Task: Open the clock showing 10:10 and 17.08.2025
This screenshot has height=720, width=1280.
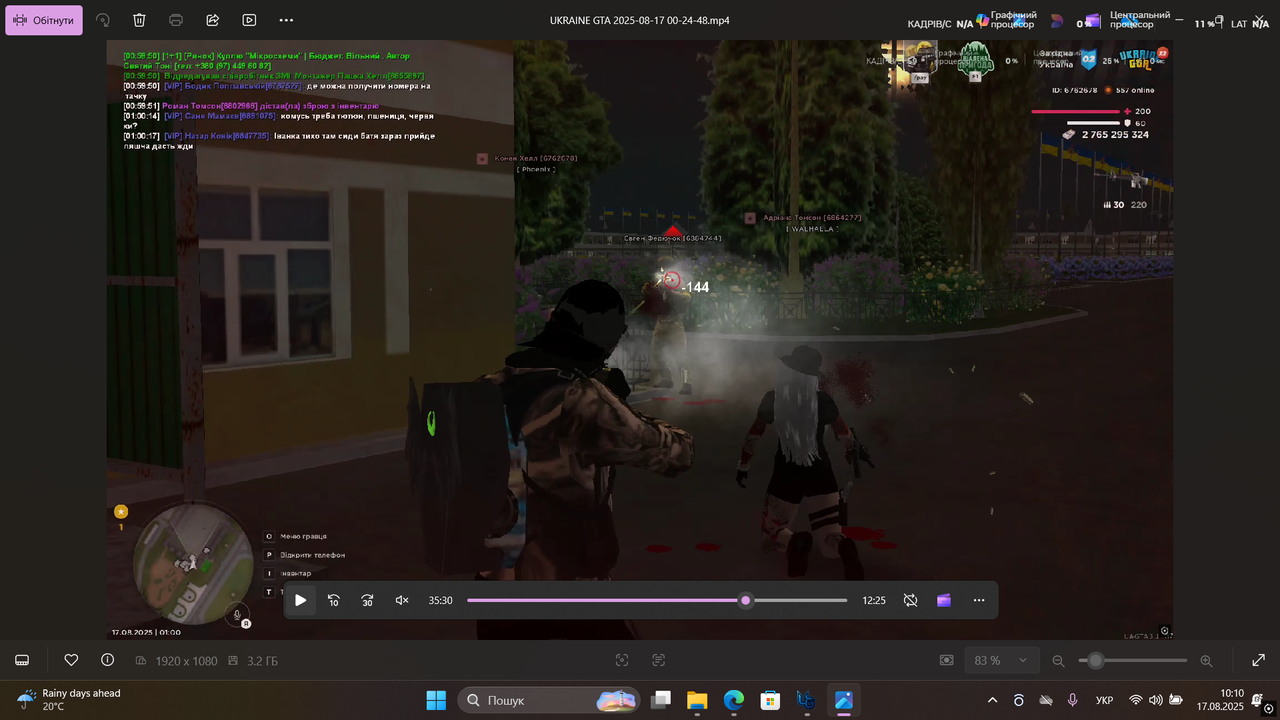Action: [1220, 700]
